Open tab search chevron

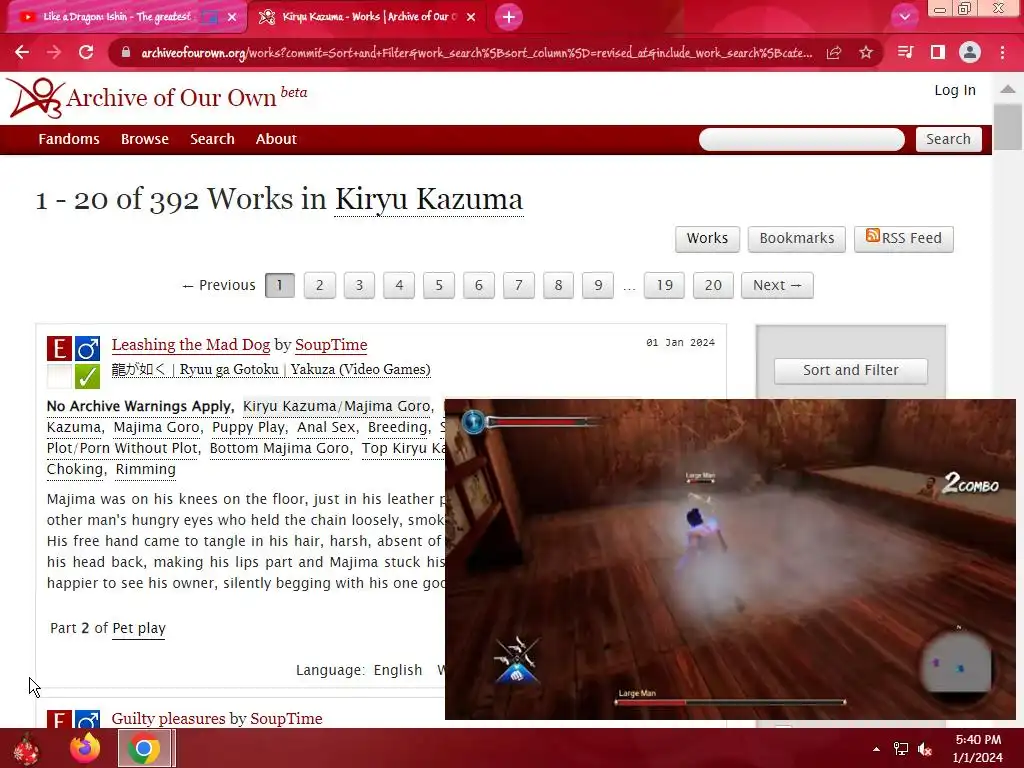pos(904,17)
